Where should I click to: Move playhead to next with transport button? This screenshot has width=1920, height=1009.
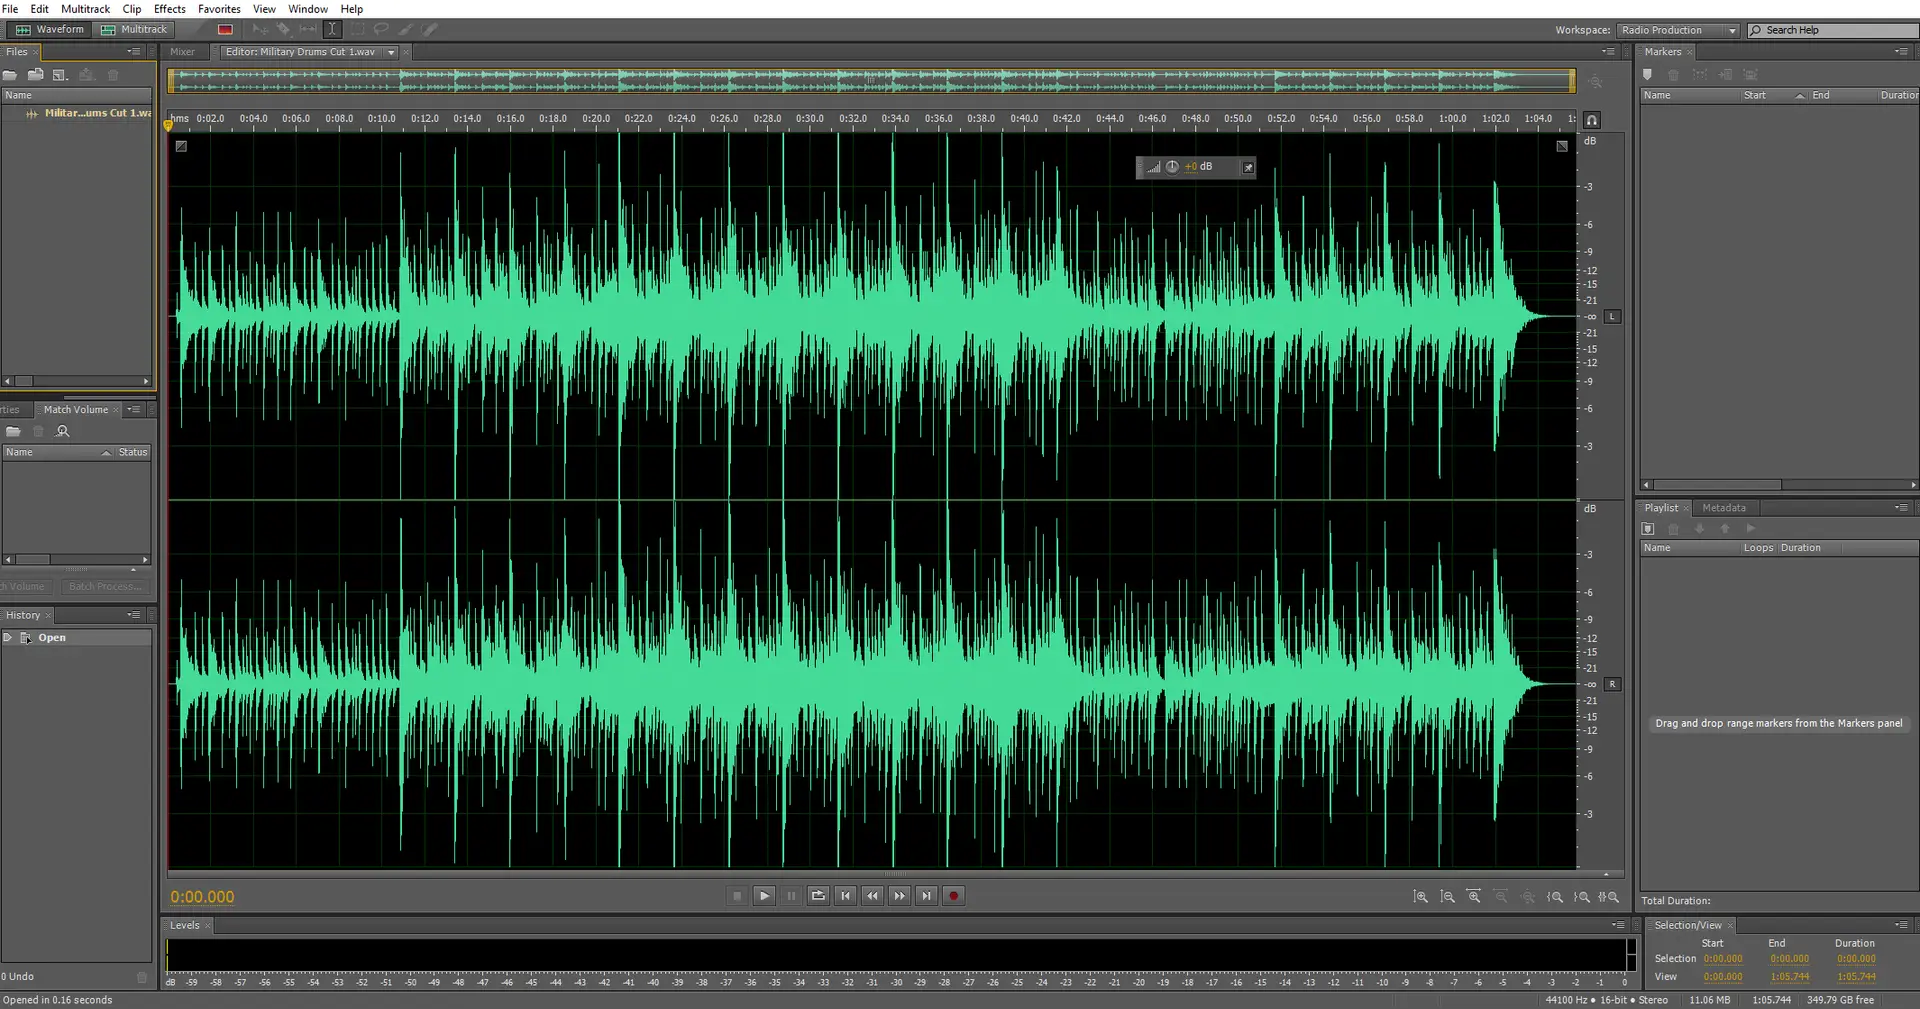(x=926, y=896)
